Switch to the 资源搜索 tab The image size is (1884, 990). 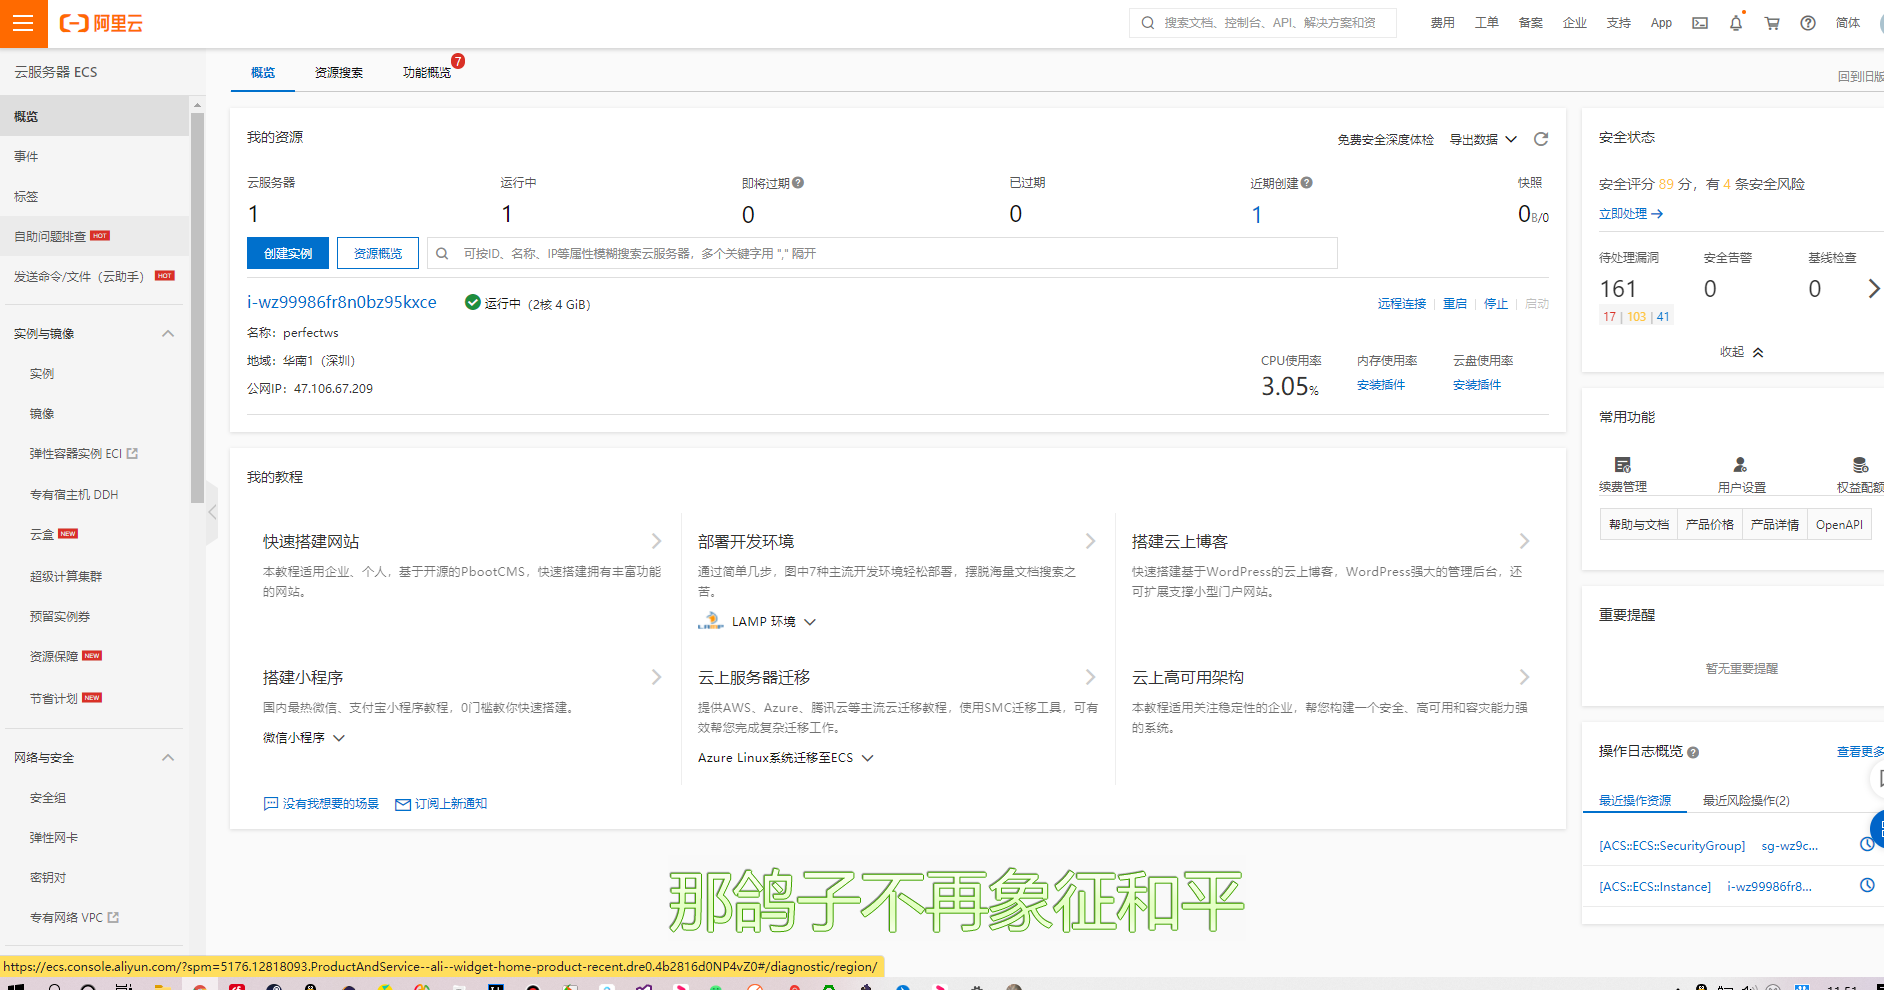[338, 71]
